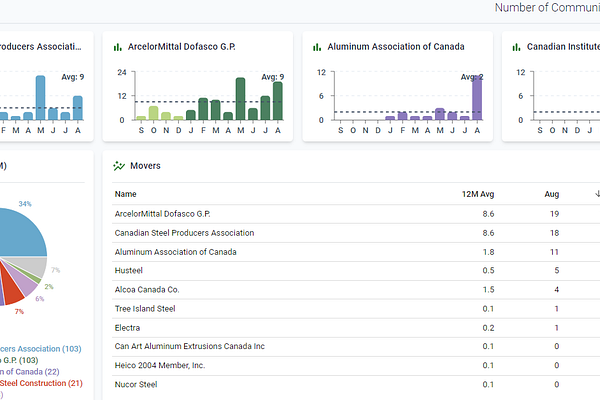Select Heico 2004 Member, Inc. row
The height and width of the screenshot is (400, 600).
click(356, 366)
